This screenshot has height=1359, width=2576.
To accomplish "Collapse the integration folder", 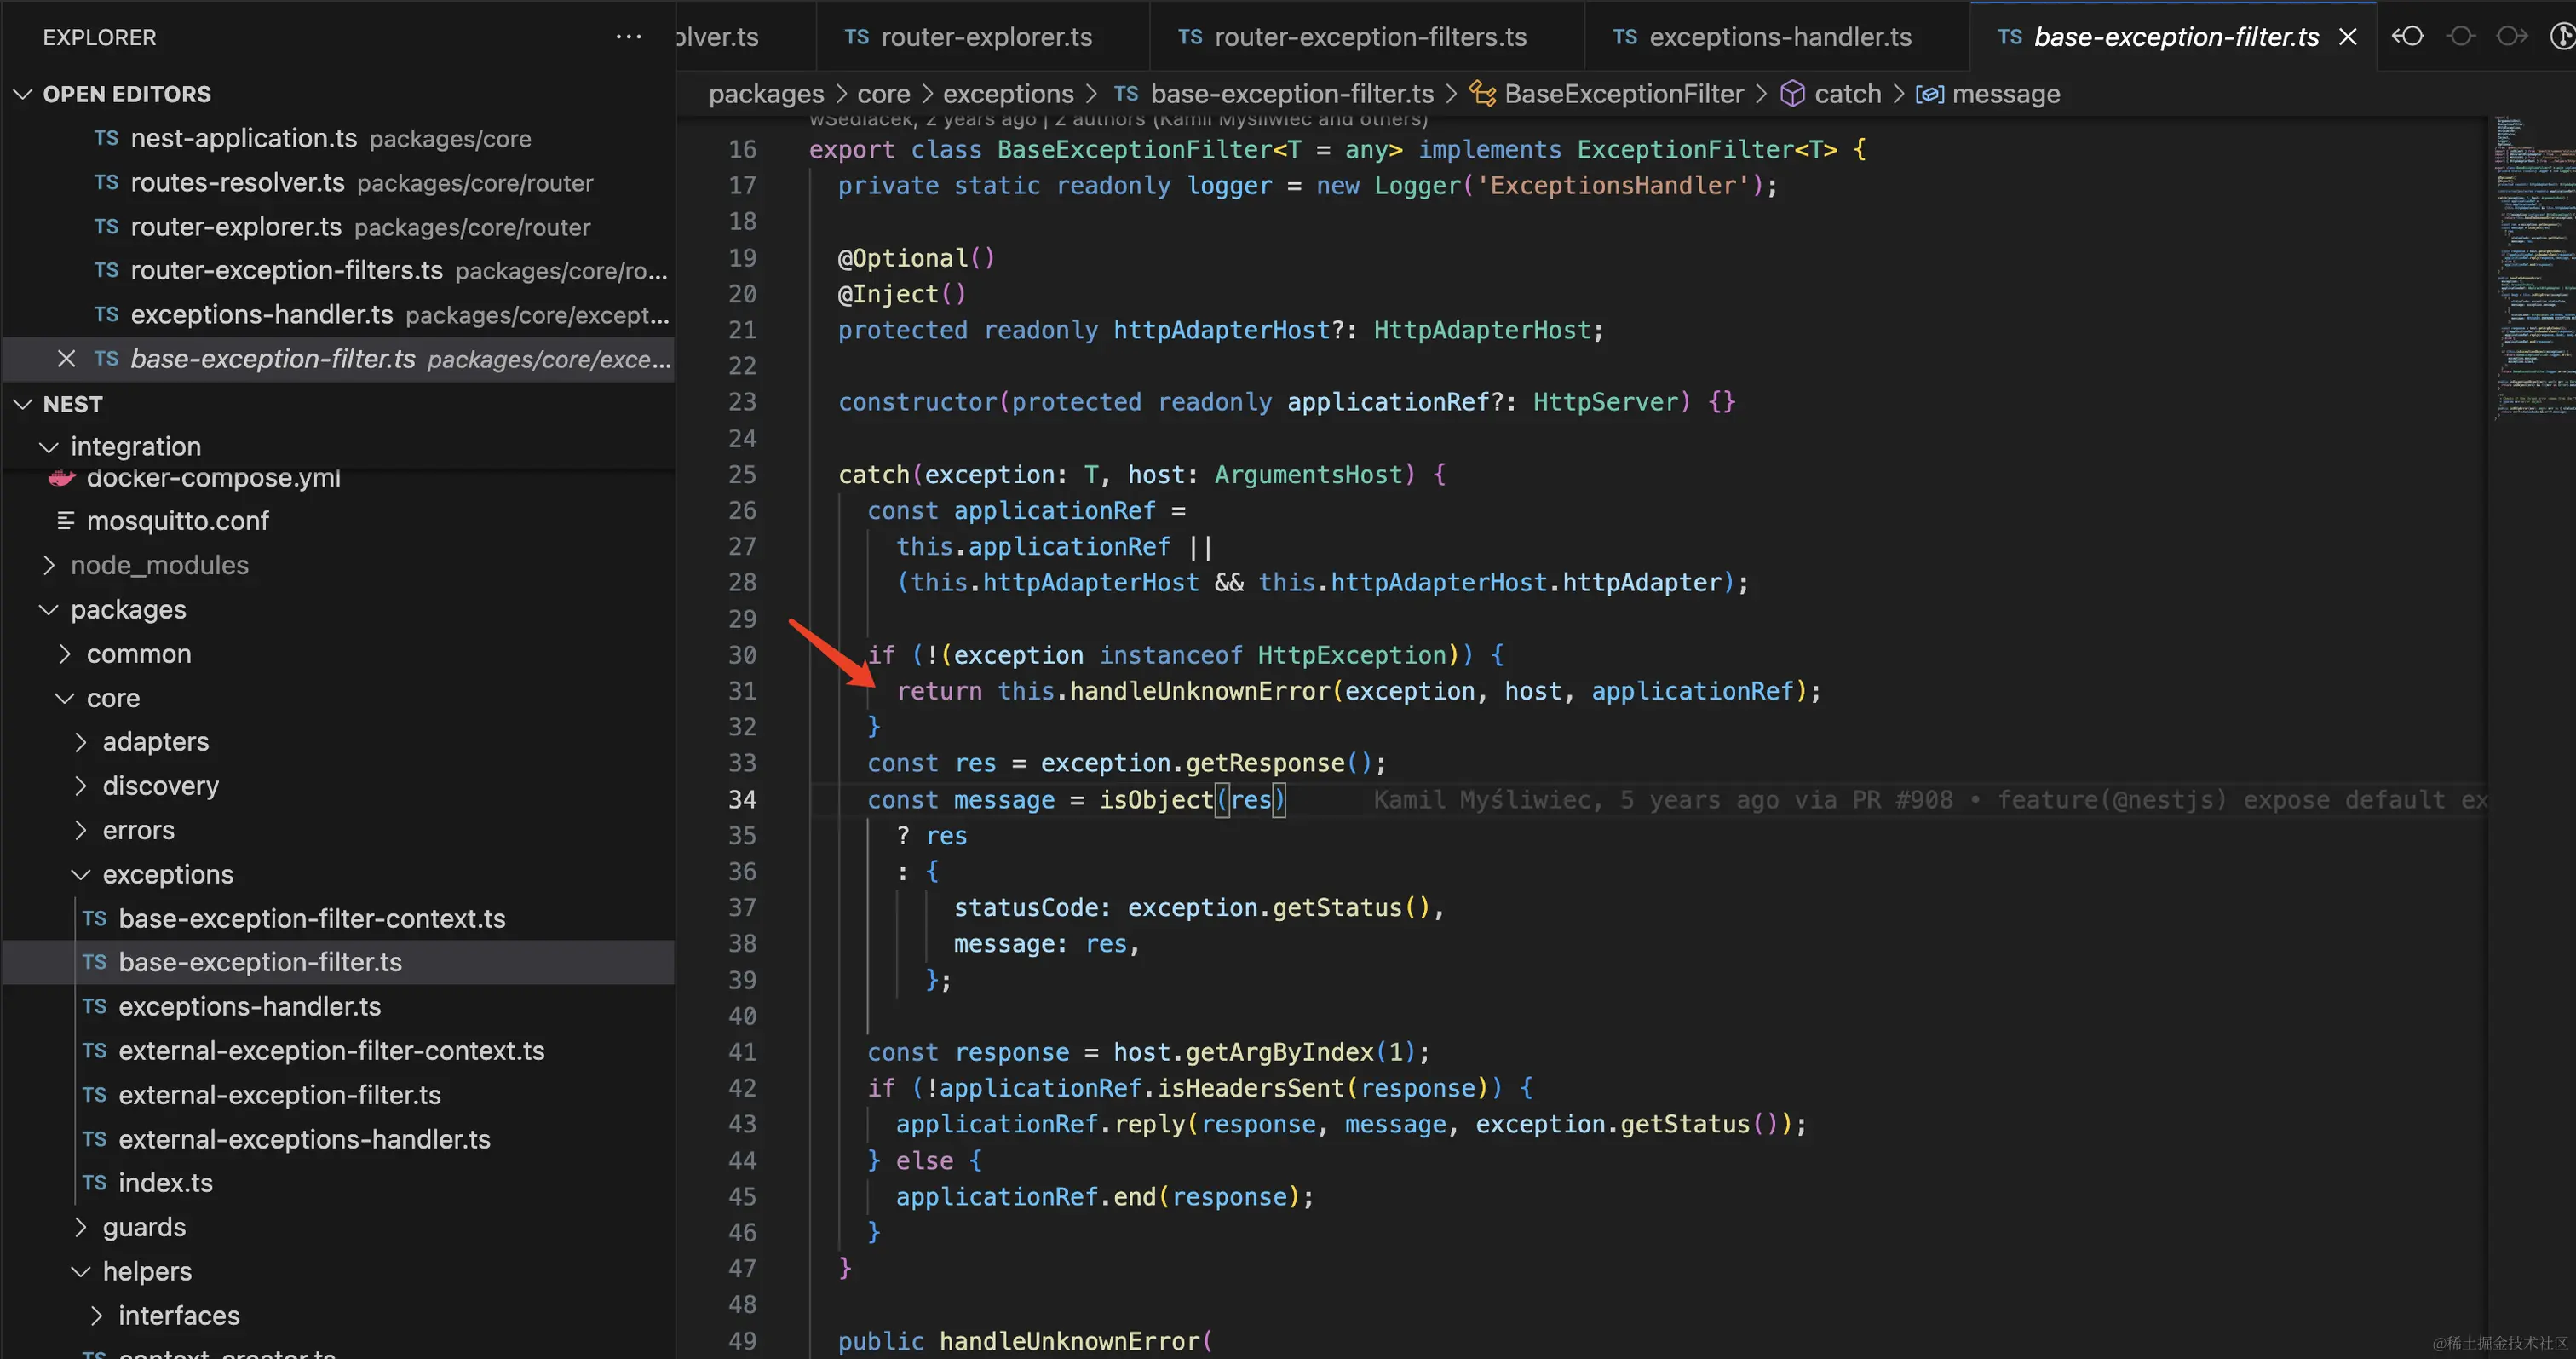I will coord(48,446).
